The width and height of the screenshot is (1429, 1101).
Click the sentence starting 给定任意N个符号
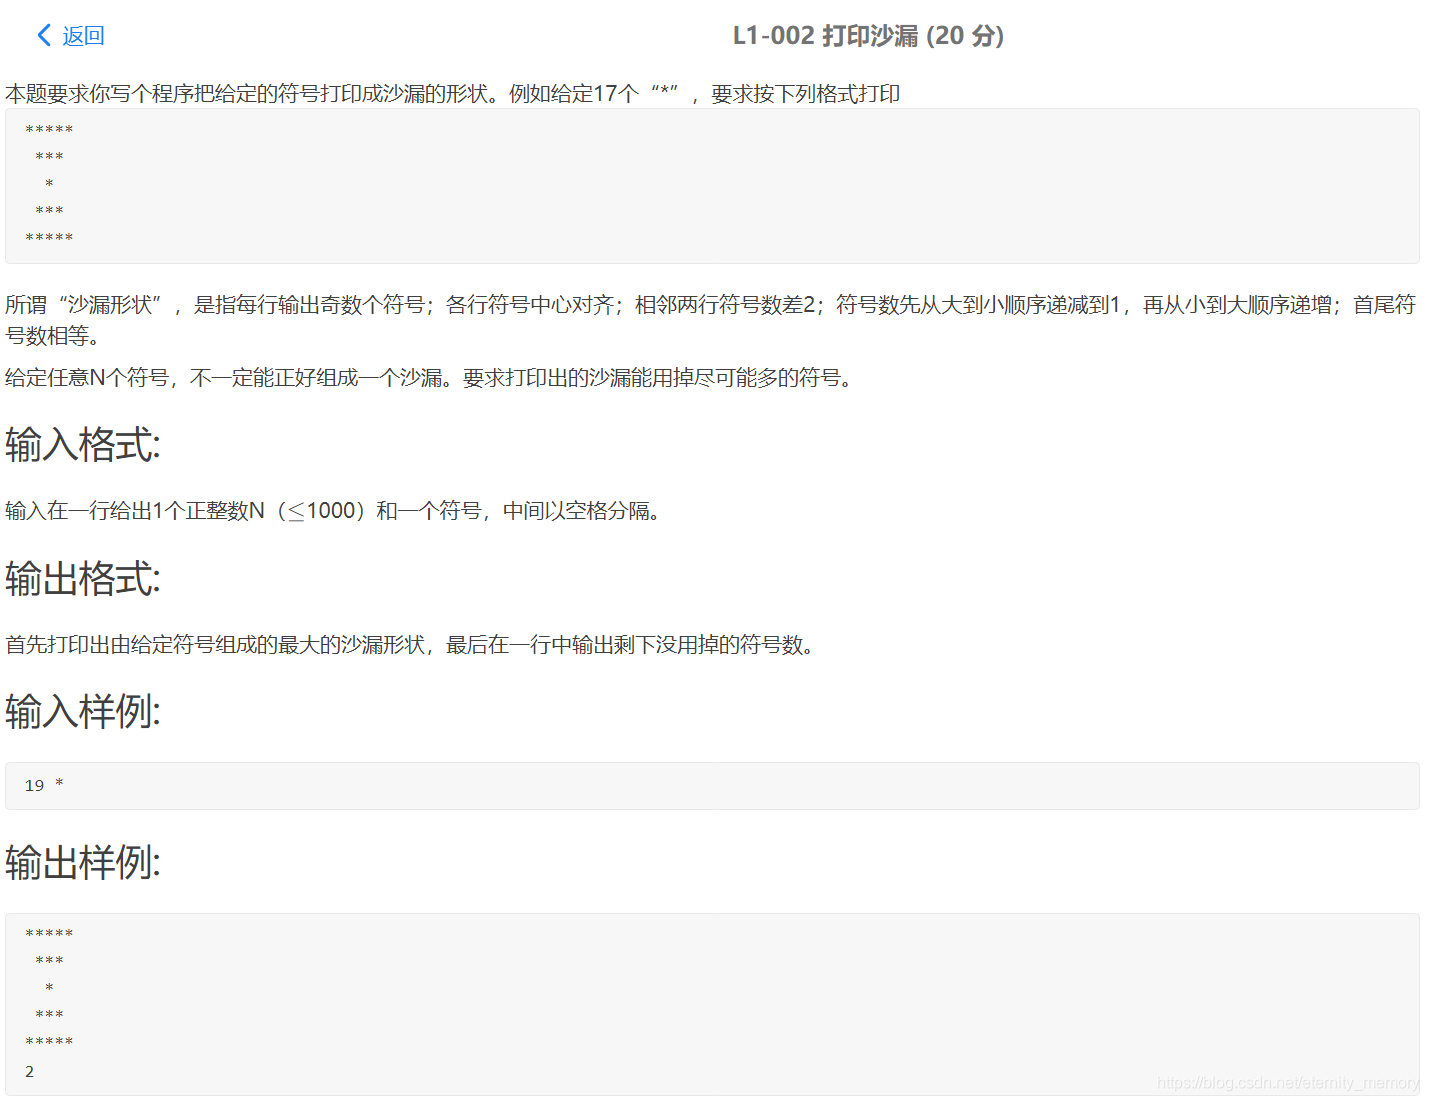[x=432, y=378]
